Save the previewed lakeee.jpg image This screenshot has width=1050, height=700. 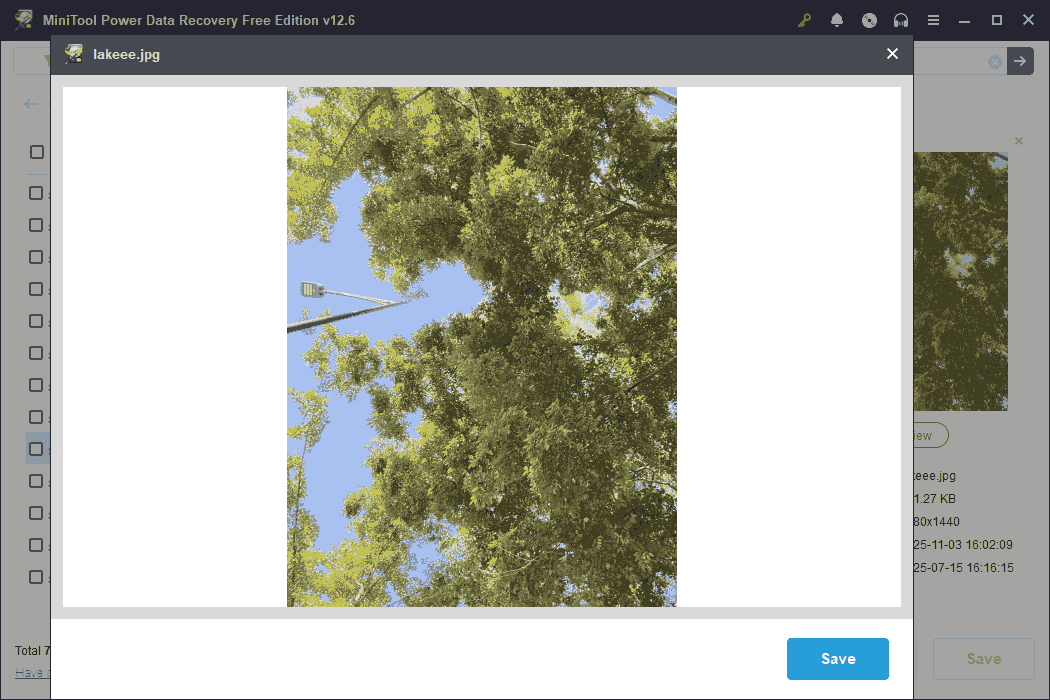click(837, 658)
